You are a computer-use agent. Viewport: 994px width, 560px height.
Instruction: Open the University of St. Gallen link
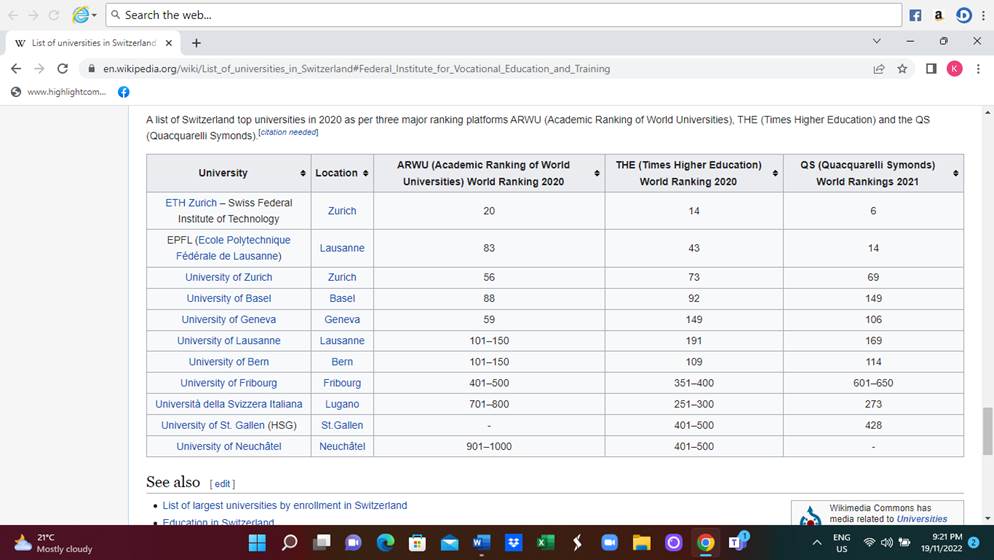[212, 426]
